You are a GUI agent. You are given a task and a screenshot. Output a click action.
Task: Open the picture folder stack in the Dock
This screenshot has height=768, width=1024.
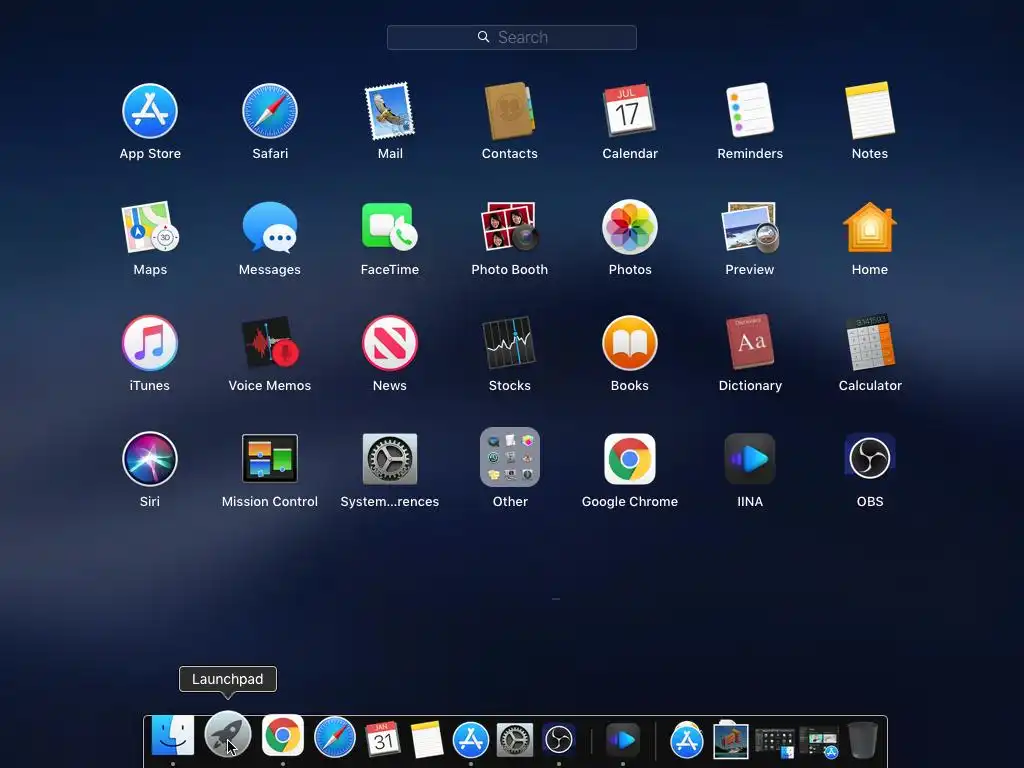click(730, 740)
